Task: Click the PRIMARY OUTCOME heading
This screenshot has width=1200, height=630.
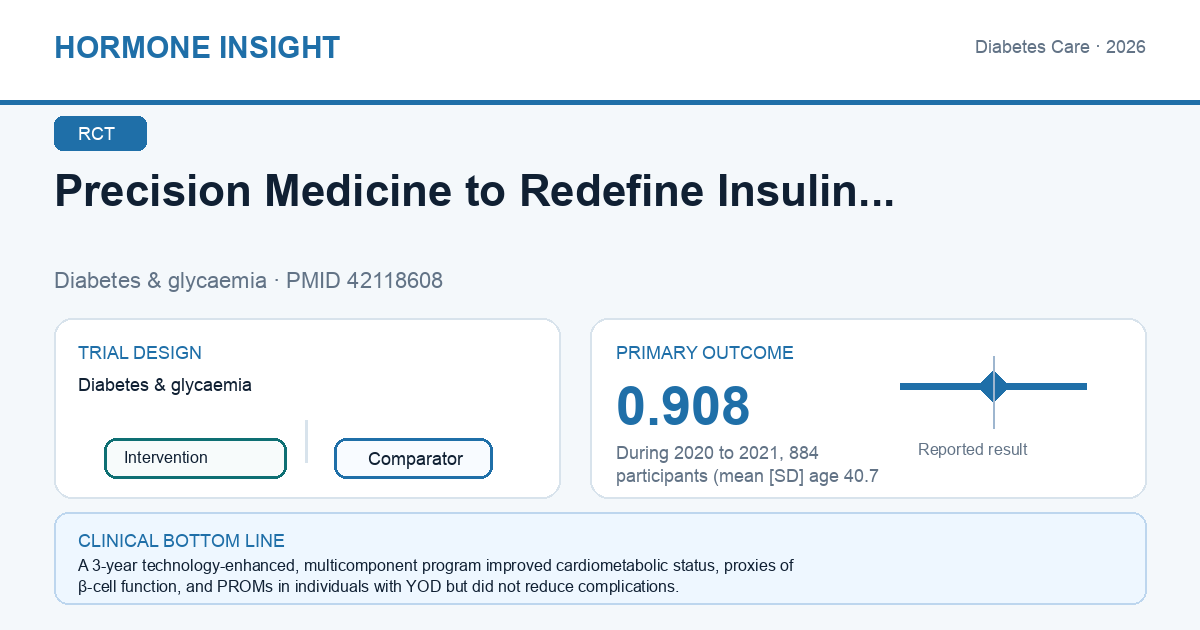Action: point(705,353)
